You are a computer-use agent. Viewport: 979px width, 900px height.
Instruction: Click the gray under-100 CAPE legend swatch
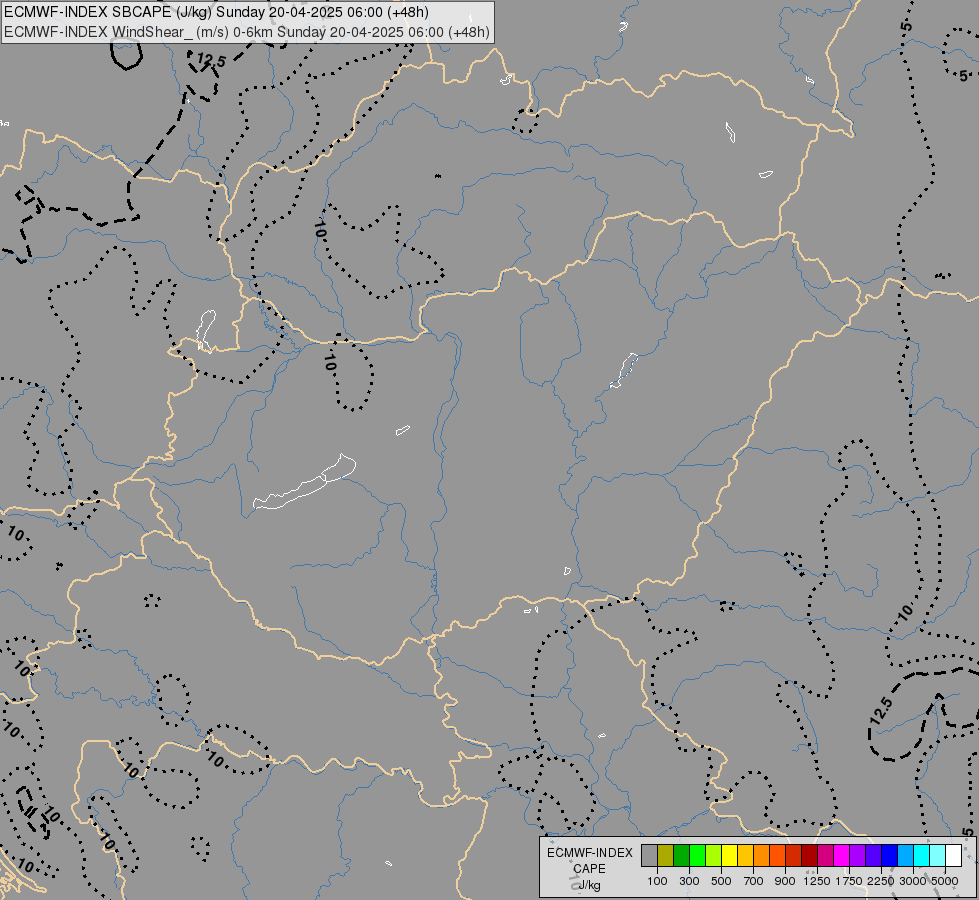coord(649,855)
